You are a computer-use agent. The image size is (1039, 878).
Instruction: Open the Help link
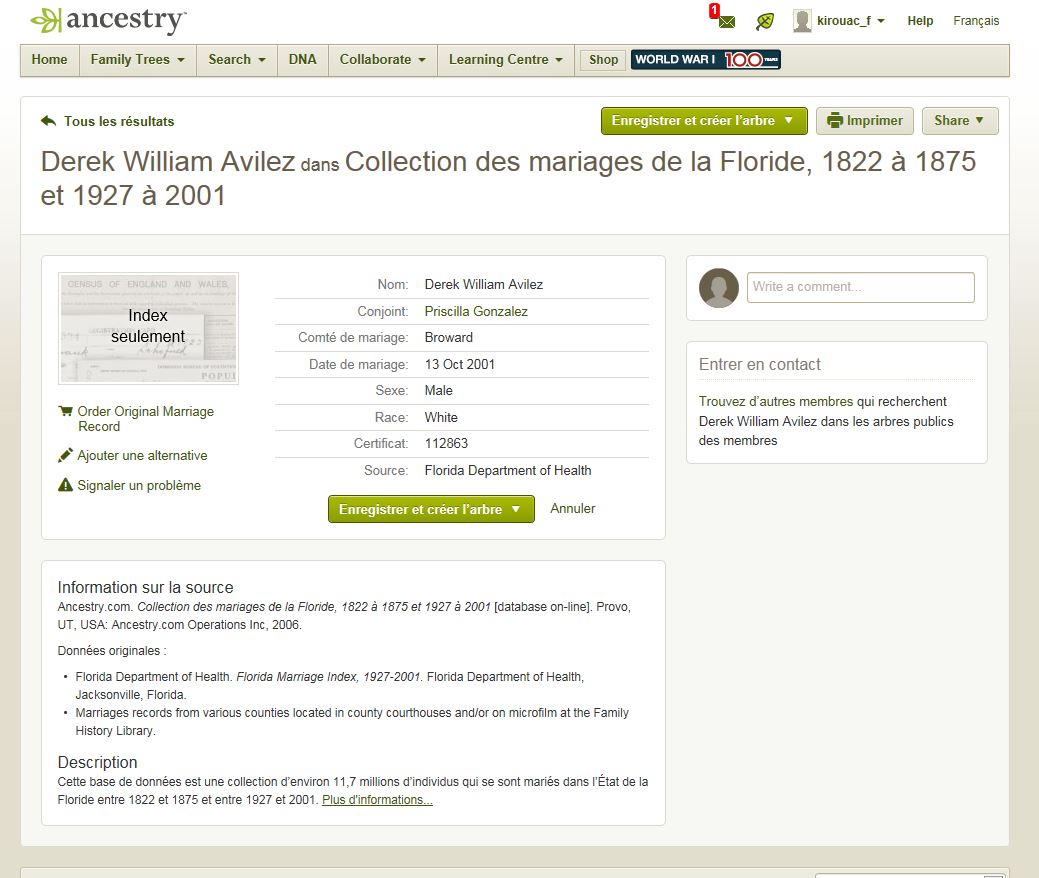tap(920, 21)
